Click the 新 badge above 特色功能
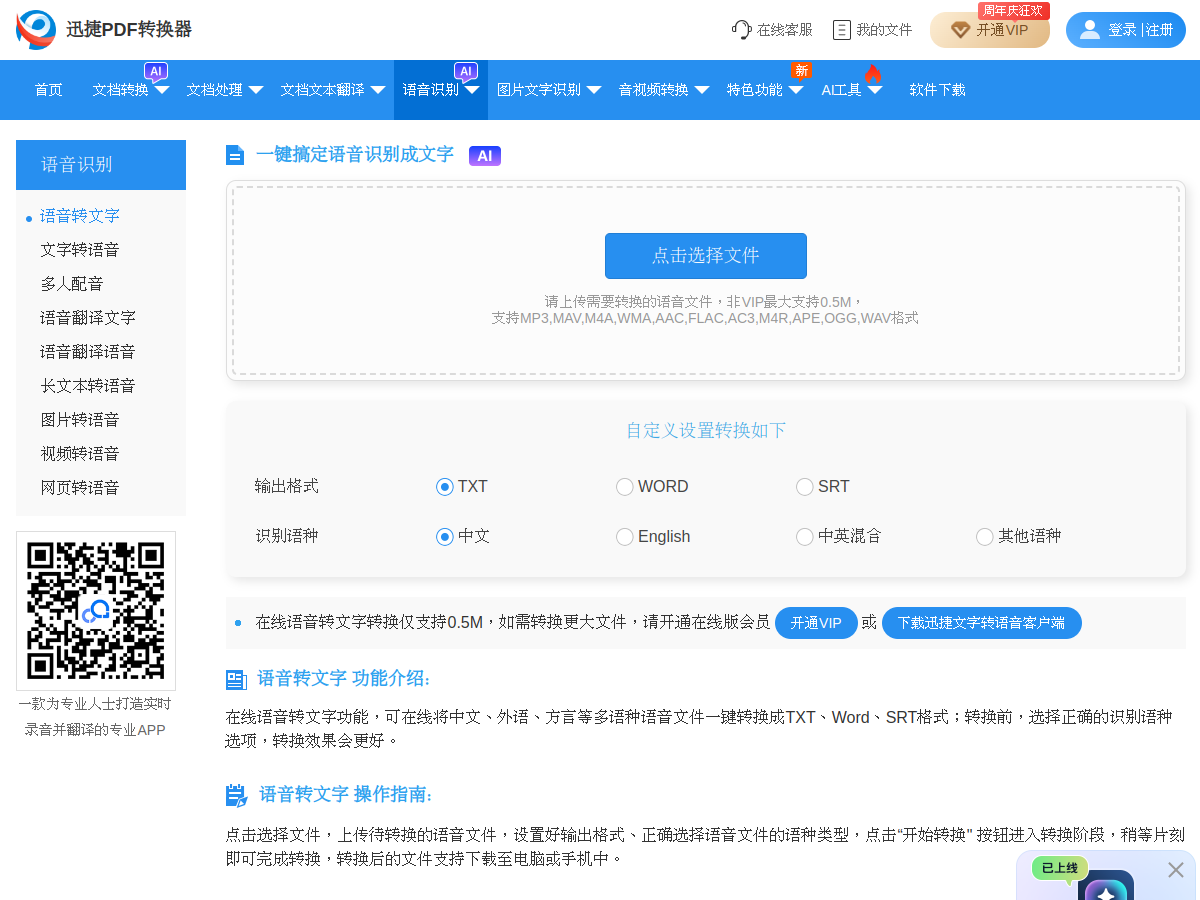 (801, 70)
